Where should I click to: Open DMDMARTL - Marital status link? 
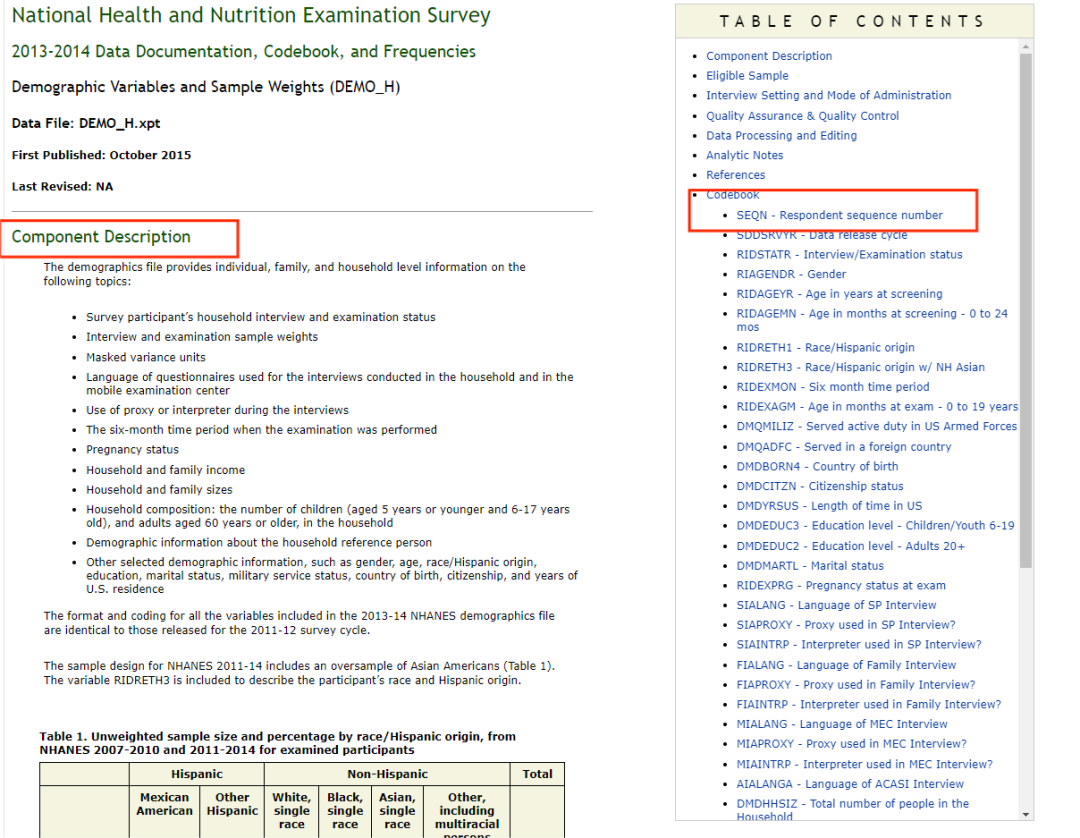pos(810,565)
